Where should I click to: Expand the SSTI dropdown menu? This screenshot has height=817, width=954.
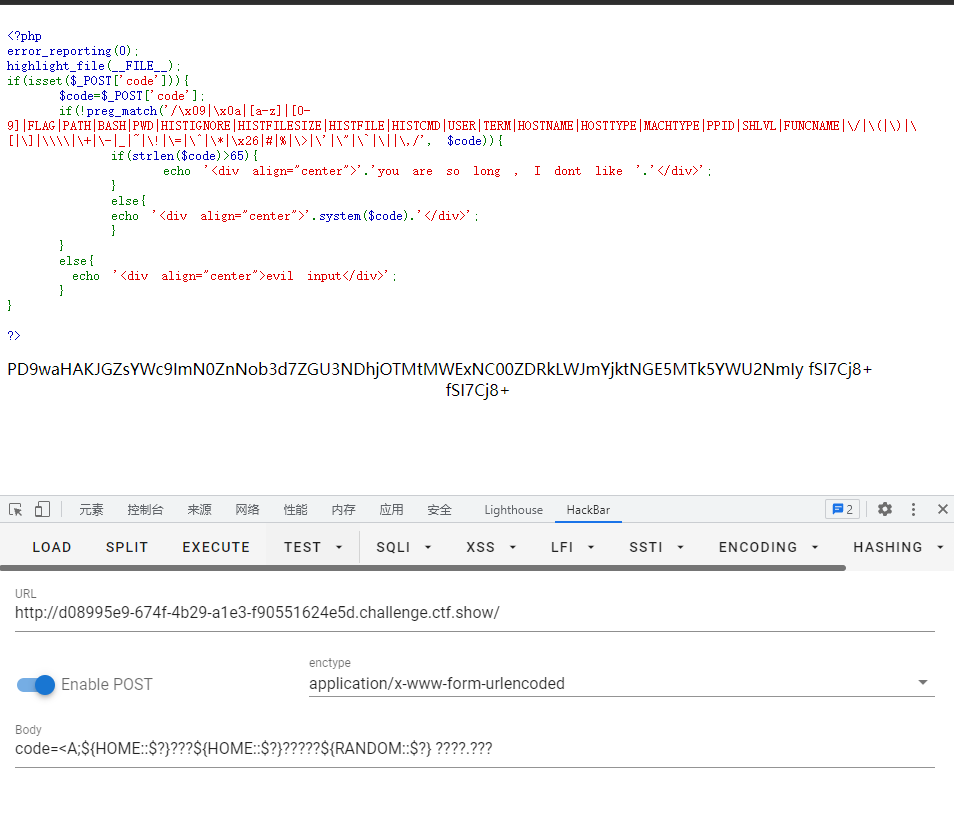click(656, 548)
